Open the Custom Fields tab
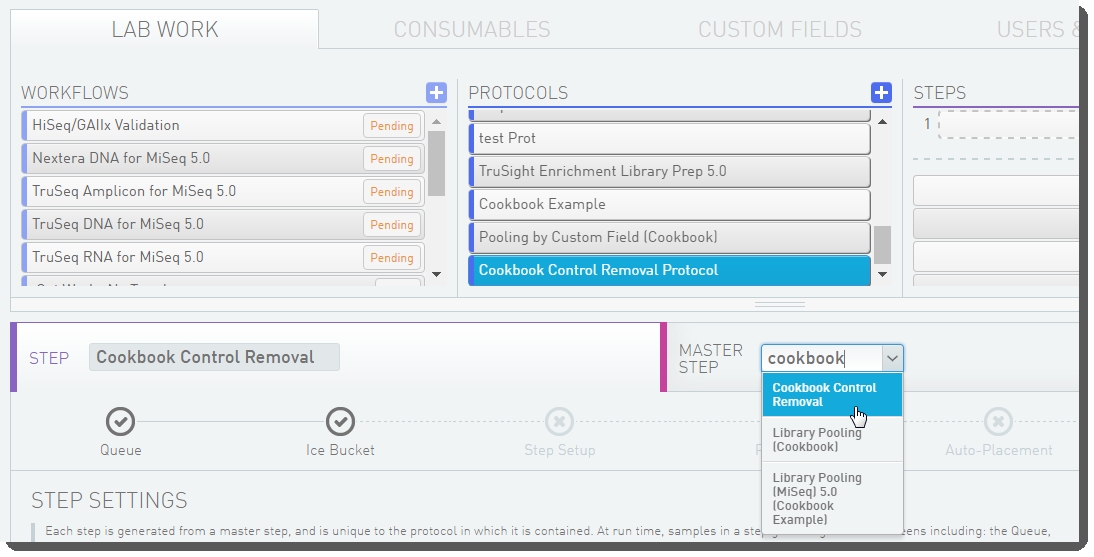1094x557 pixels. tap(780, 30)
